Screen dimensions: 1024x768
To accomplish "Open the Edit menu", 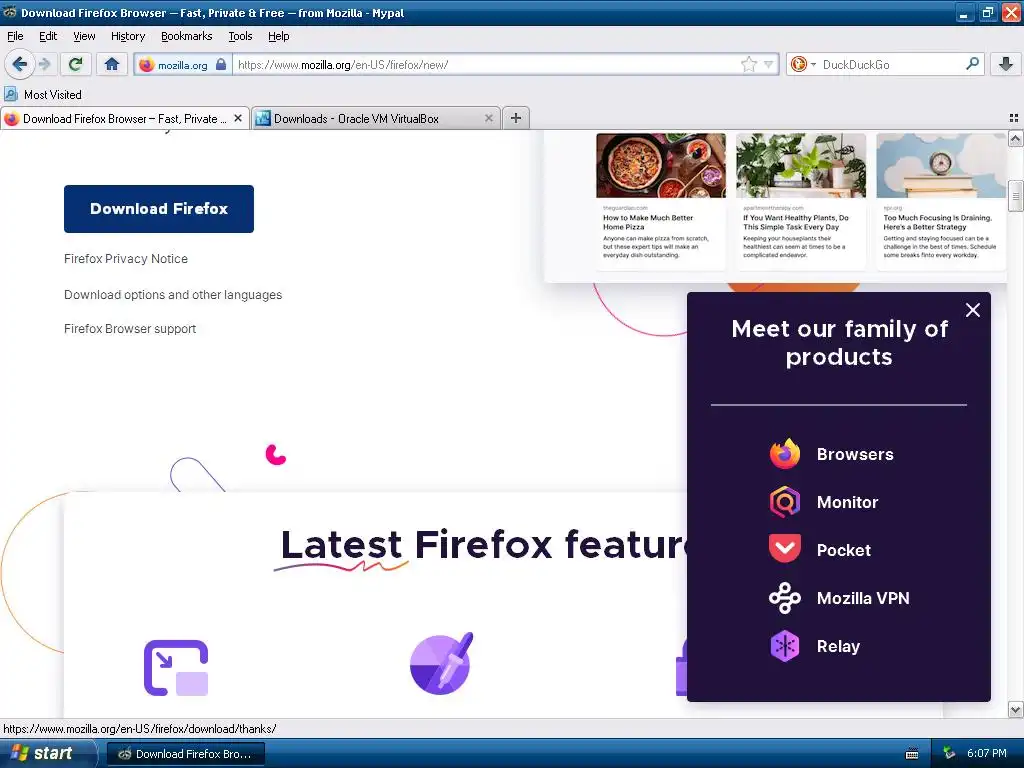I will (x=48, y=36).
